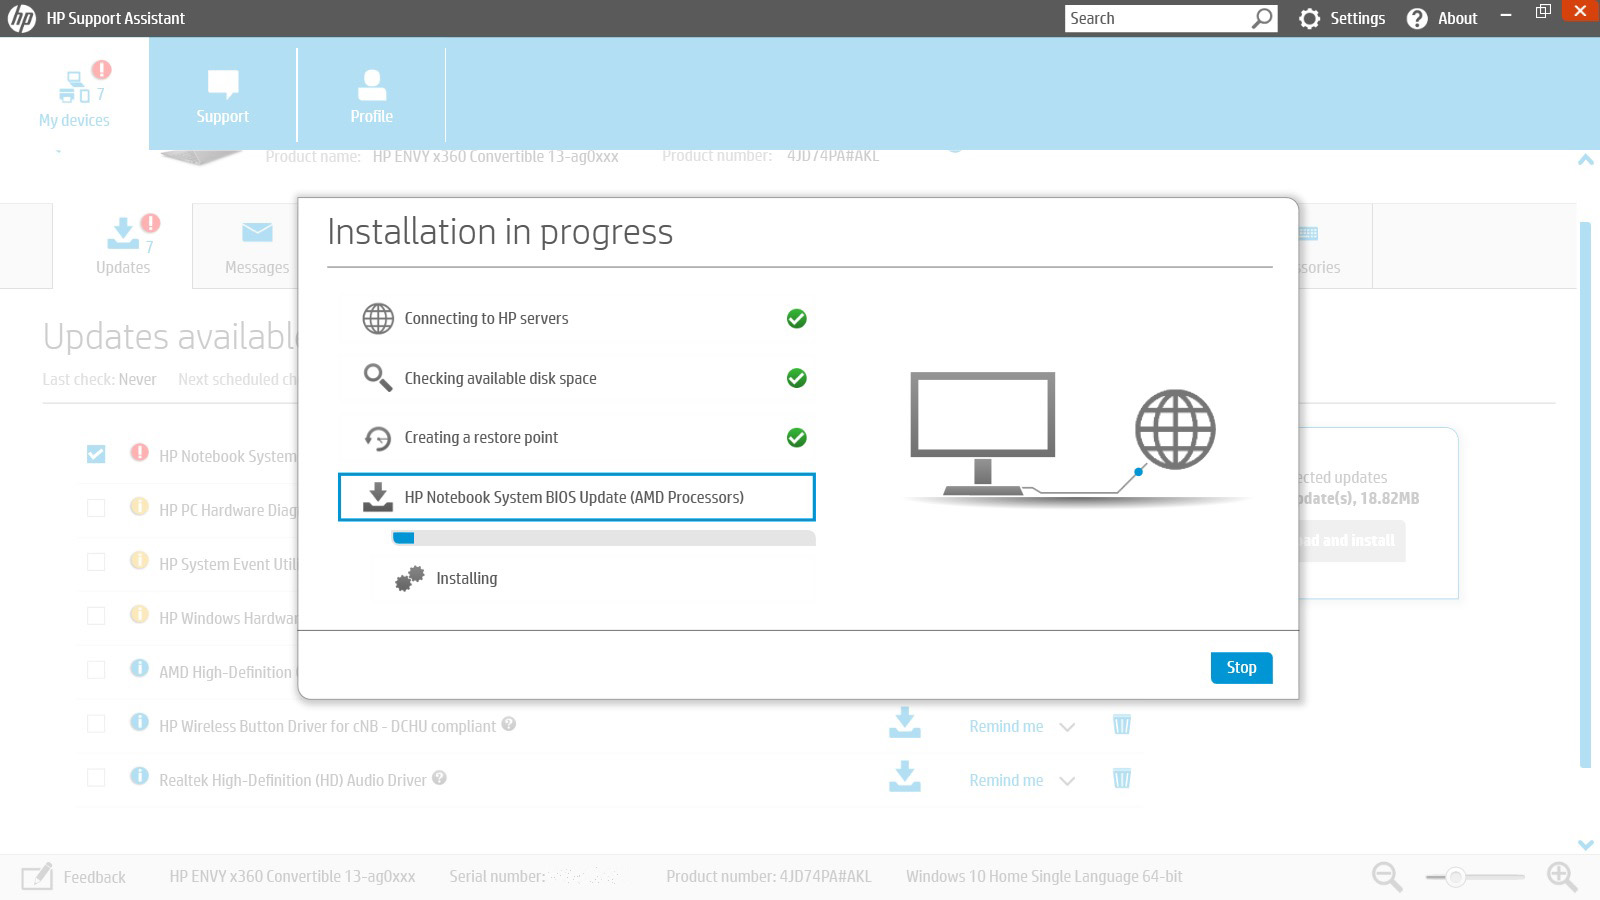The height and width of the screenshot is (900, 1600).
Task: Click the Settings gear icon
Action: 1309,18
